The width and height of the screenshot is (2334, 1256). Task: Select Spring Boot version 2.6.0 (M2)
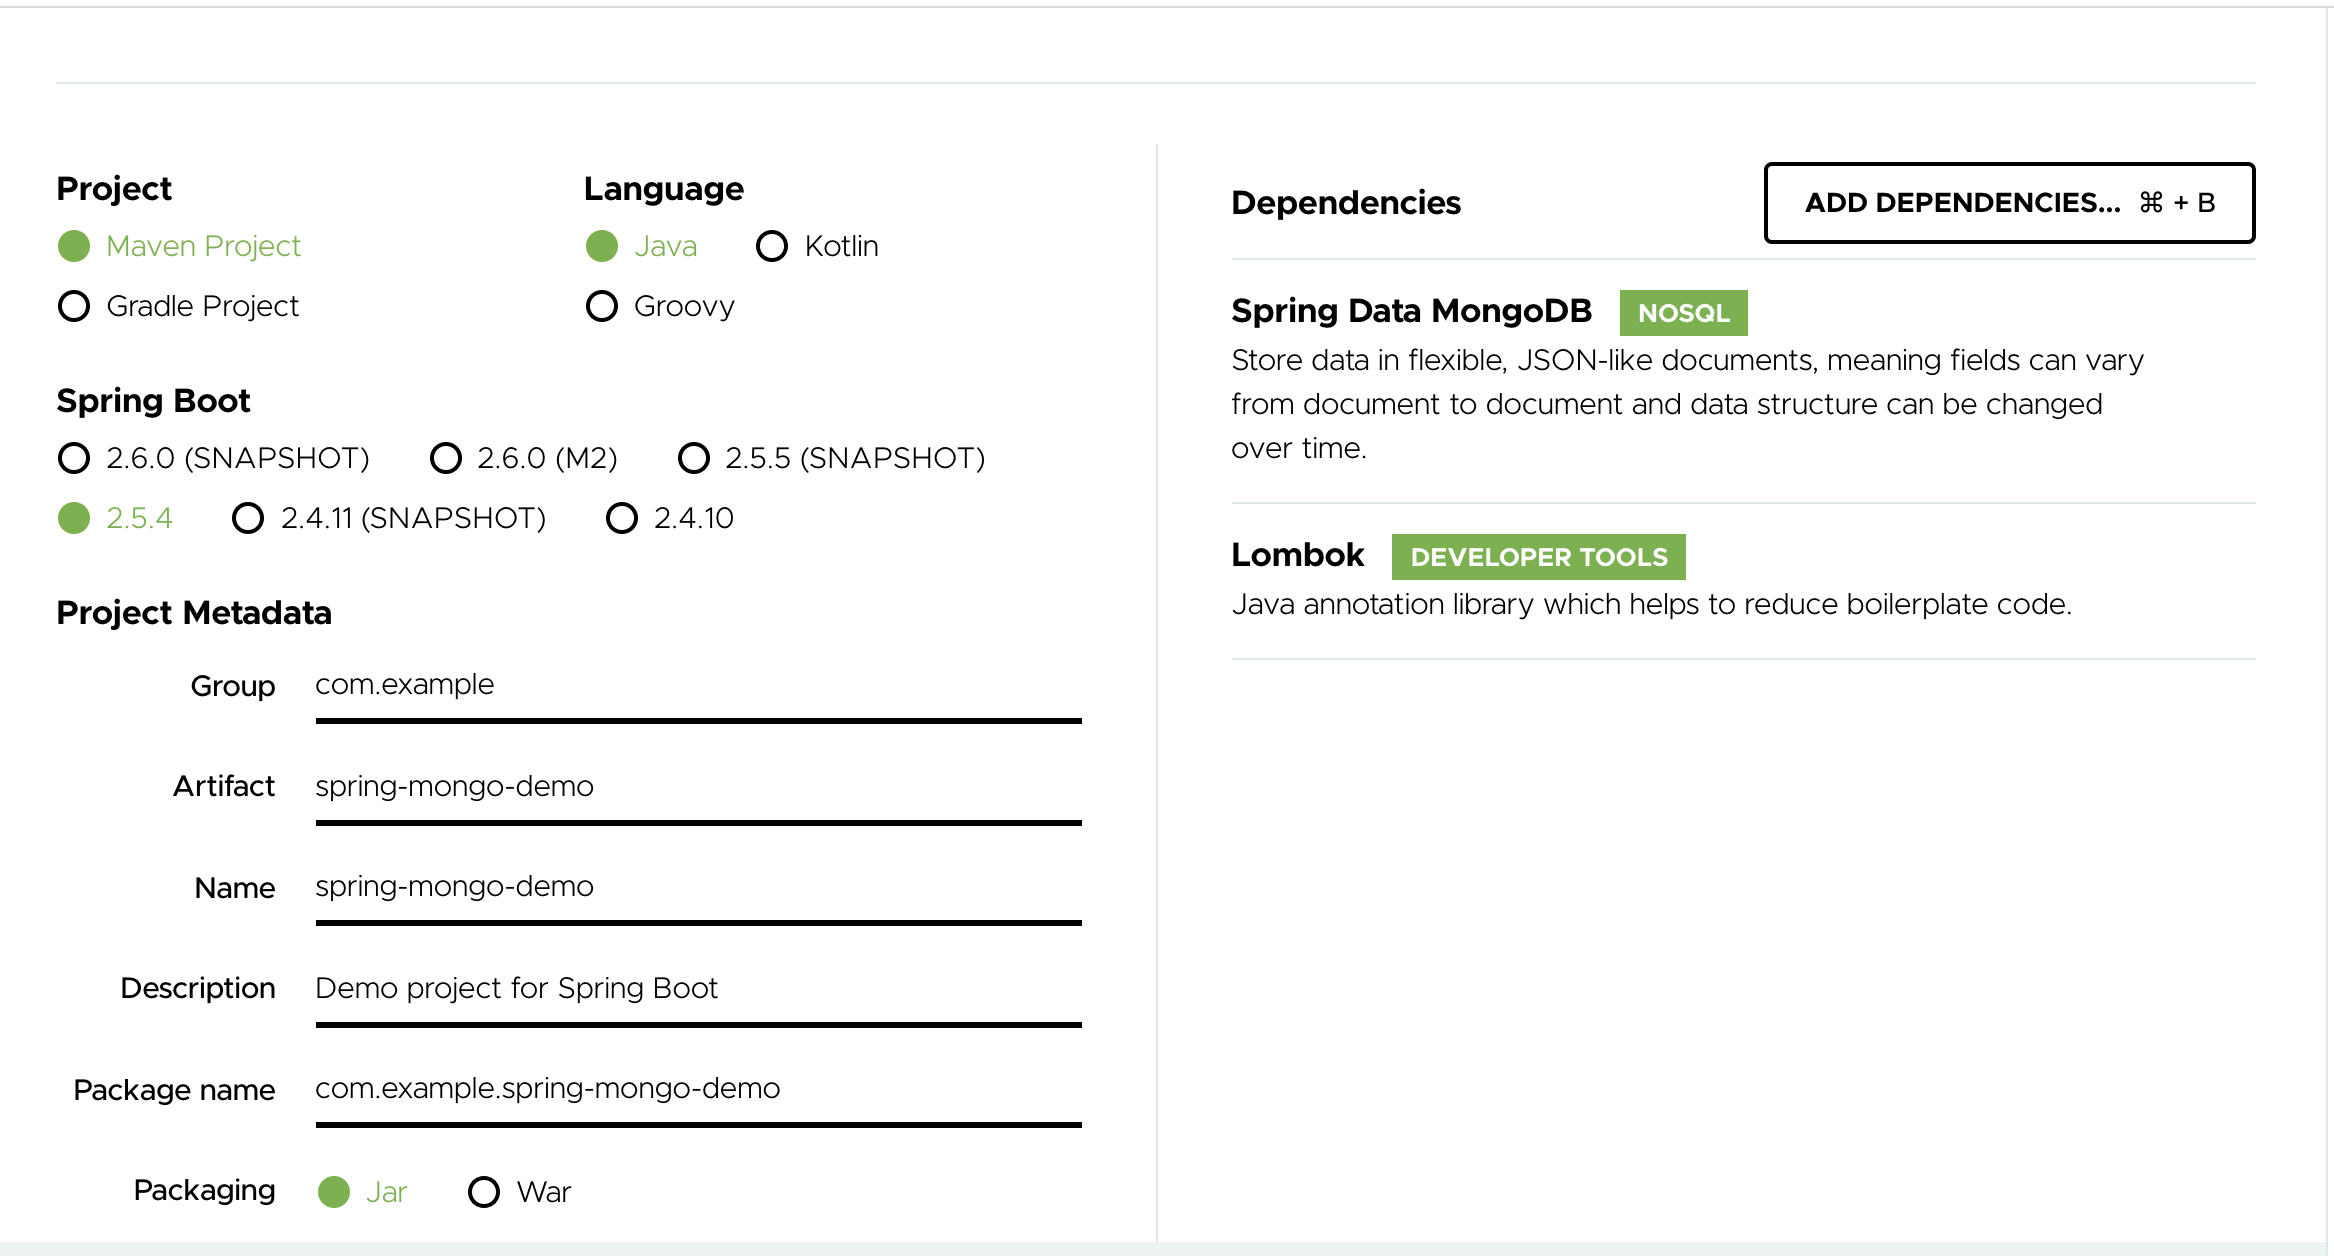[x=446, y=458]
